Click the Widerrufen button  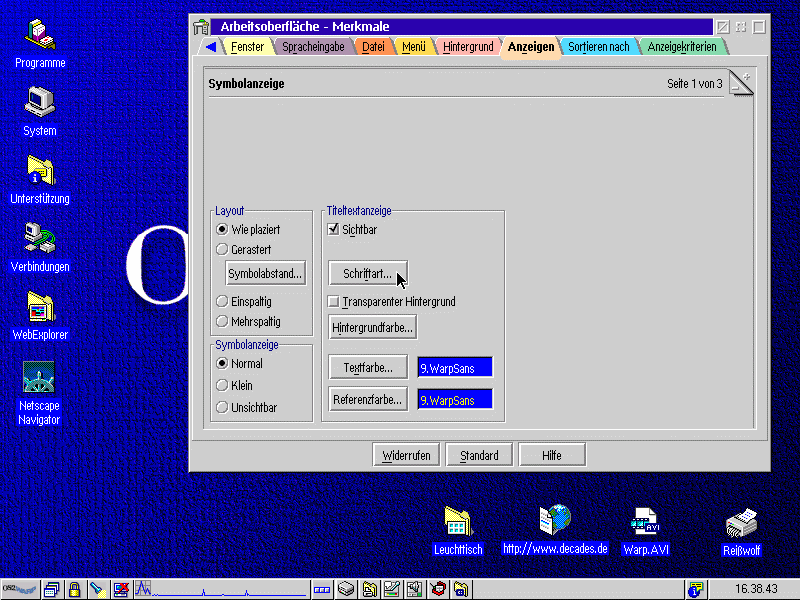[406, 455]
